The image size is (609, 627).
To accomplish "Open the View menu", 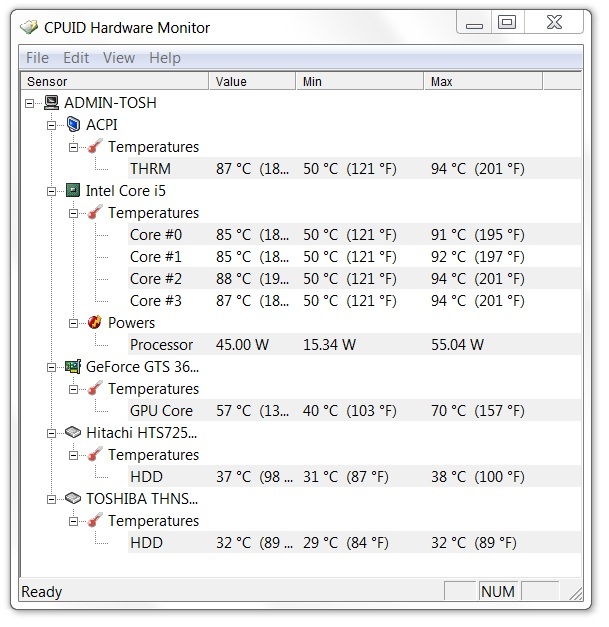I will (x=119, y=58).
